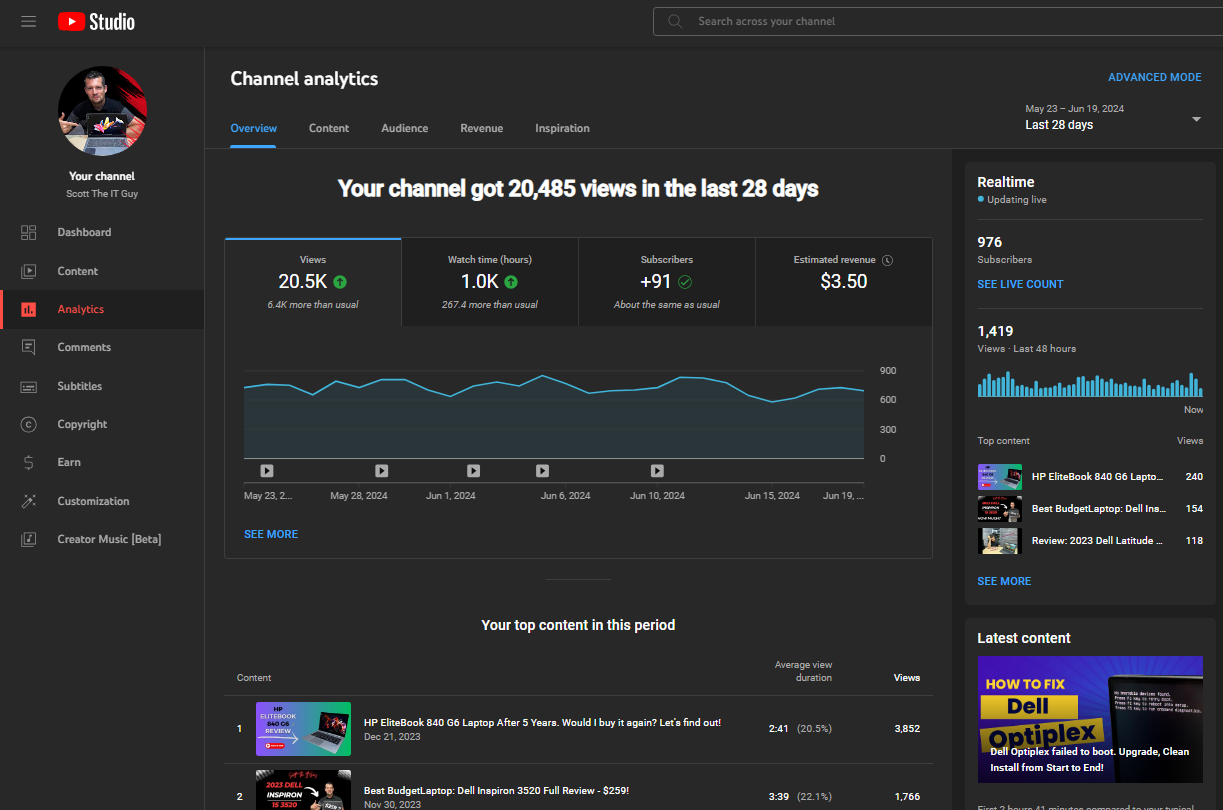Open the Dashboard menu item
Image resolution: width=1223 pixels, height=810 pixels.
[x=102, y=232]
